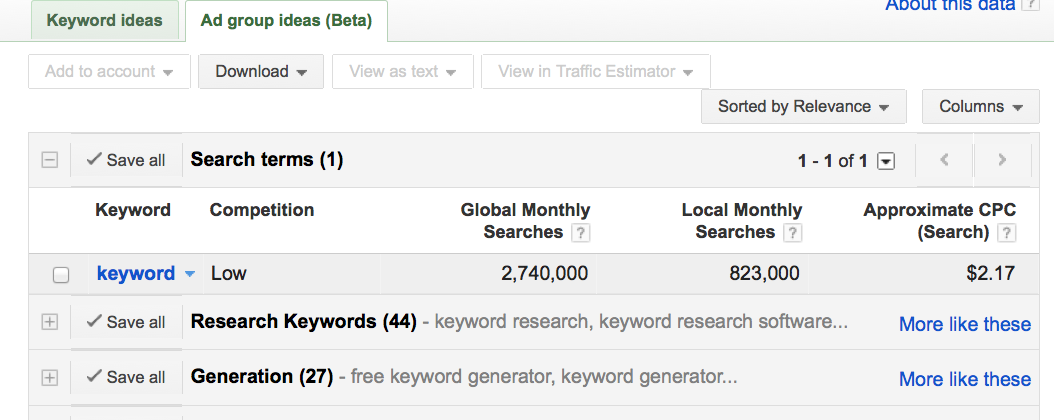This screenshot has width=1054, height=420.
Task: Click the Approximate CPC help icon
Action: (1007, 233)
